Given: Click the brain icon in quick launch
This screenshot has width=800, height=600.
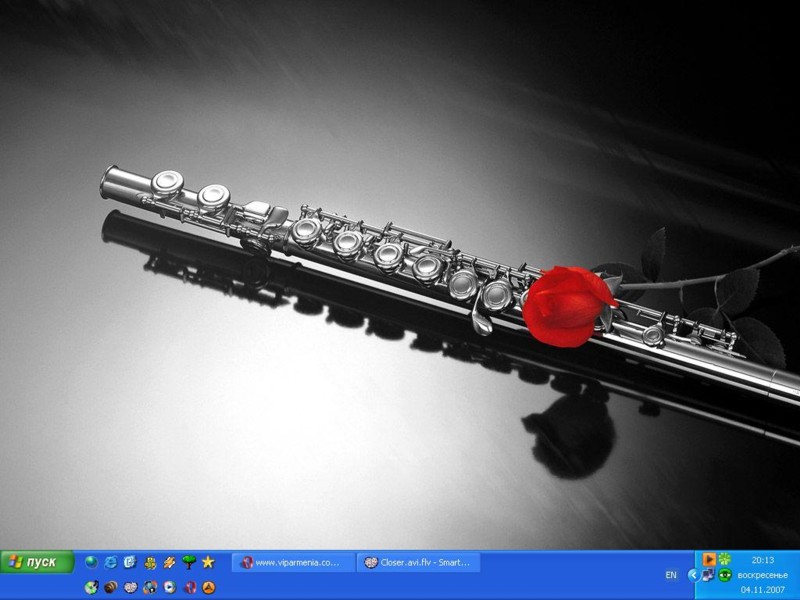Looking at the screenshot, I should (131, 587).
